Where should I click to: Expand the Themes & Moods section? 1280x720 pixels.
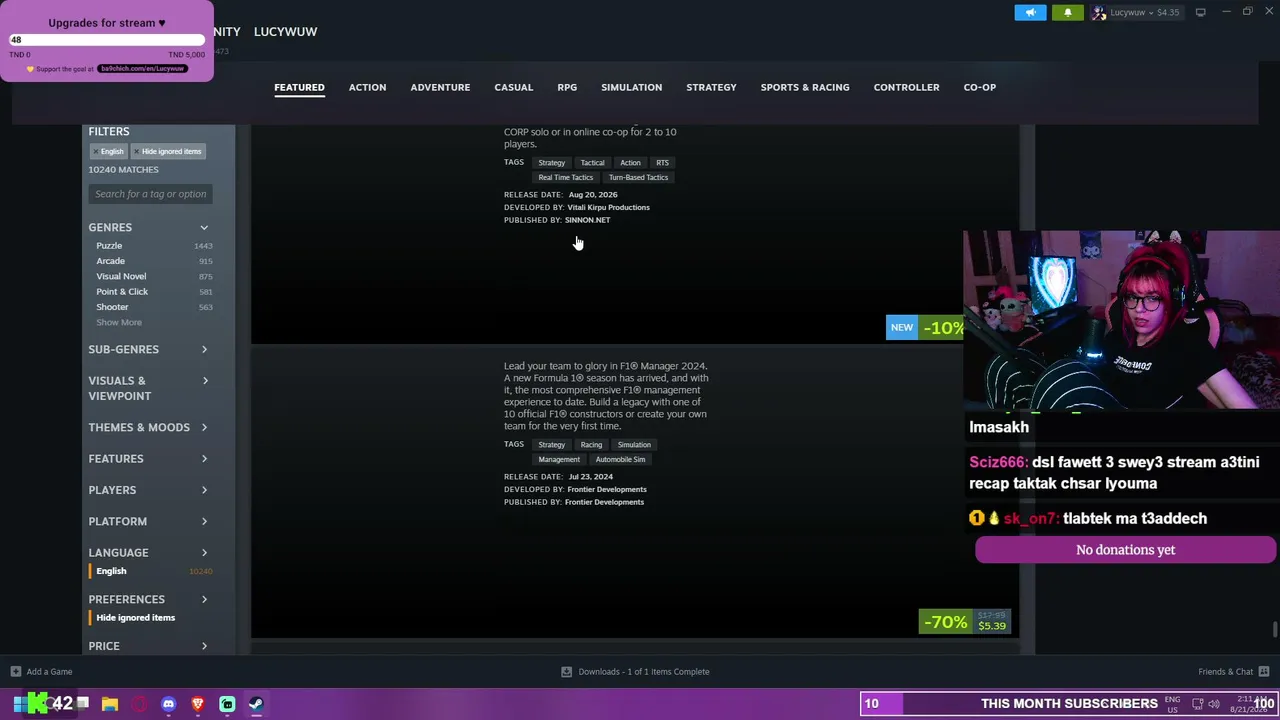148,427
